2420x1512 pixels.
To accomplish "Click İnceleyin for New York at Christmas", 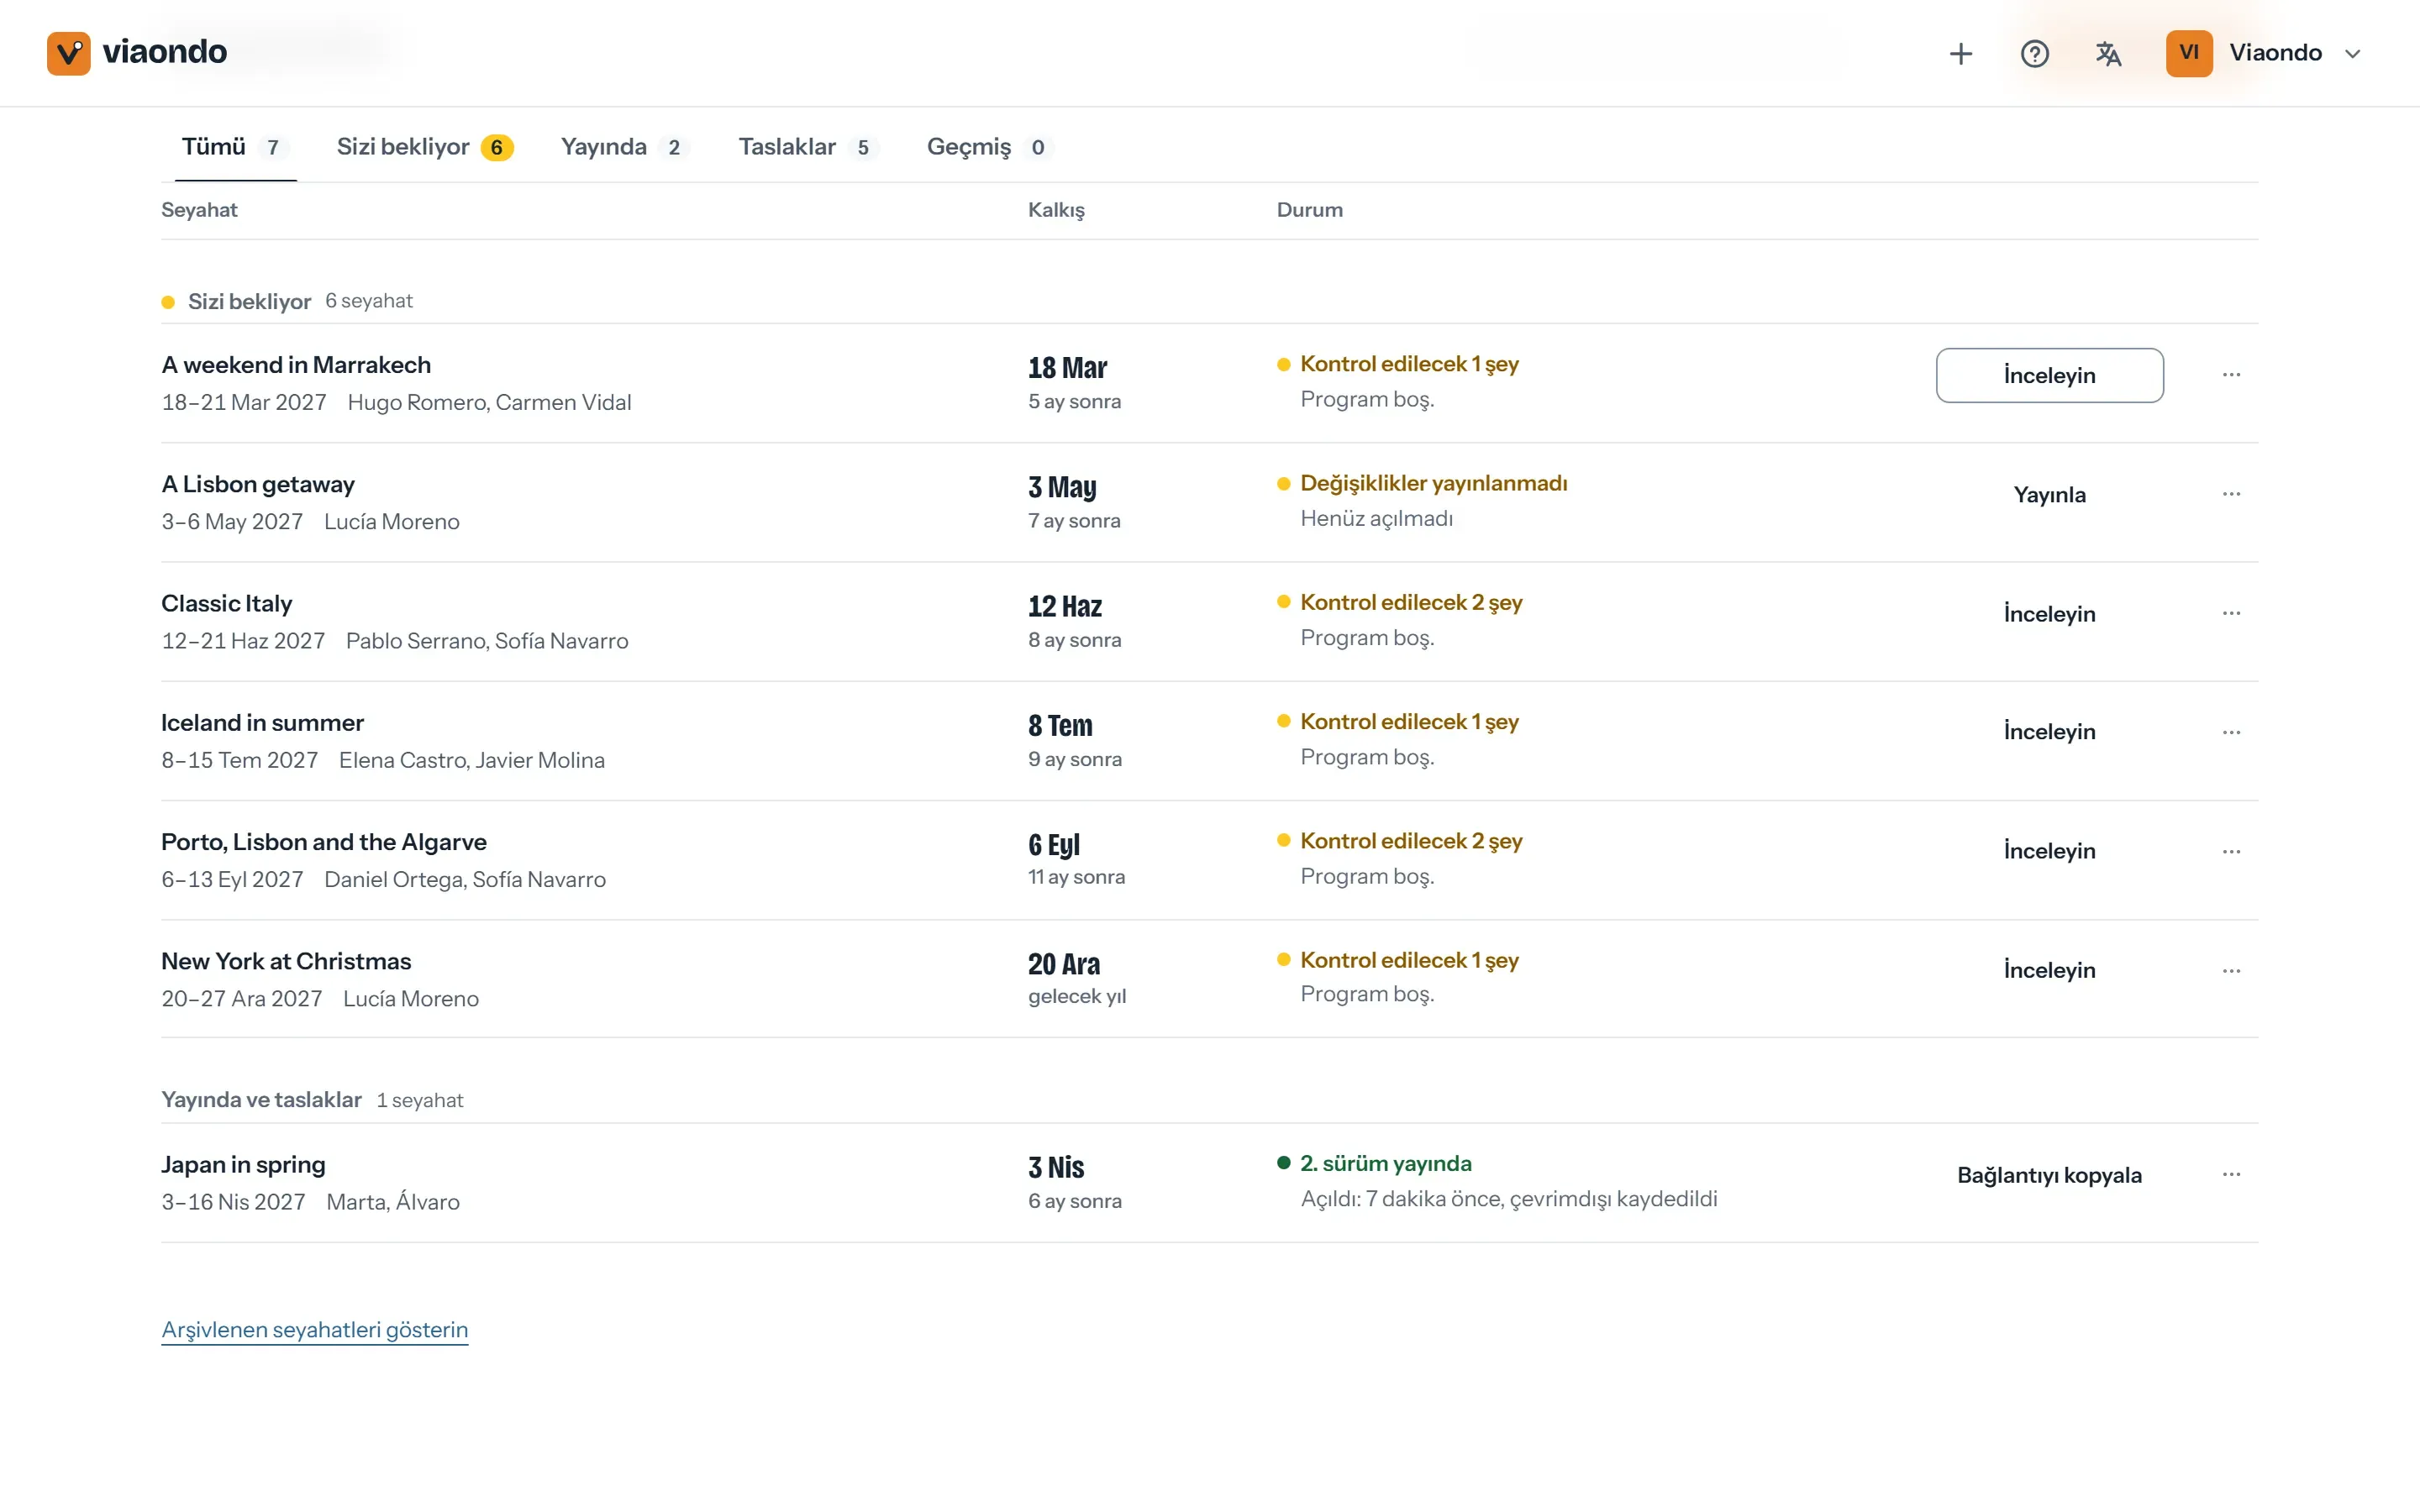I will pyautogui.click(x=2049, y=970).
